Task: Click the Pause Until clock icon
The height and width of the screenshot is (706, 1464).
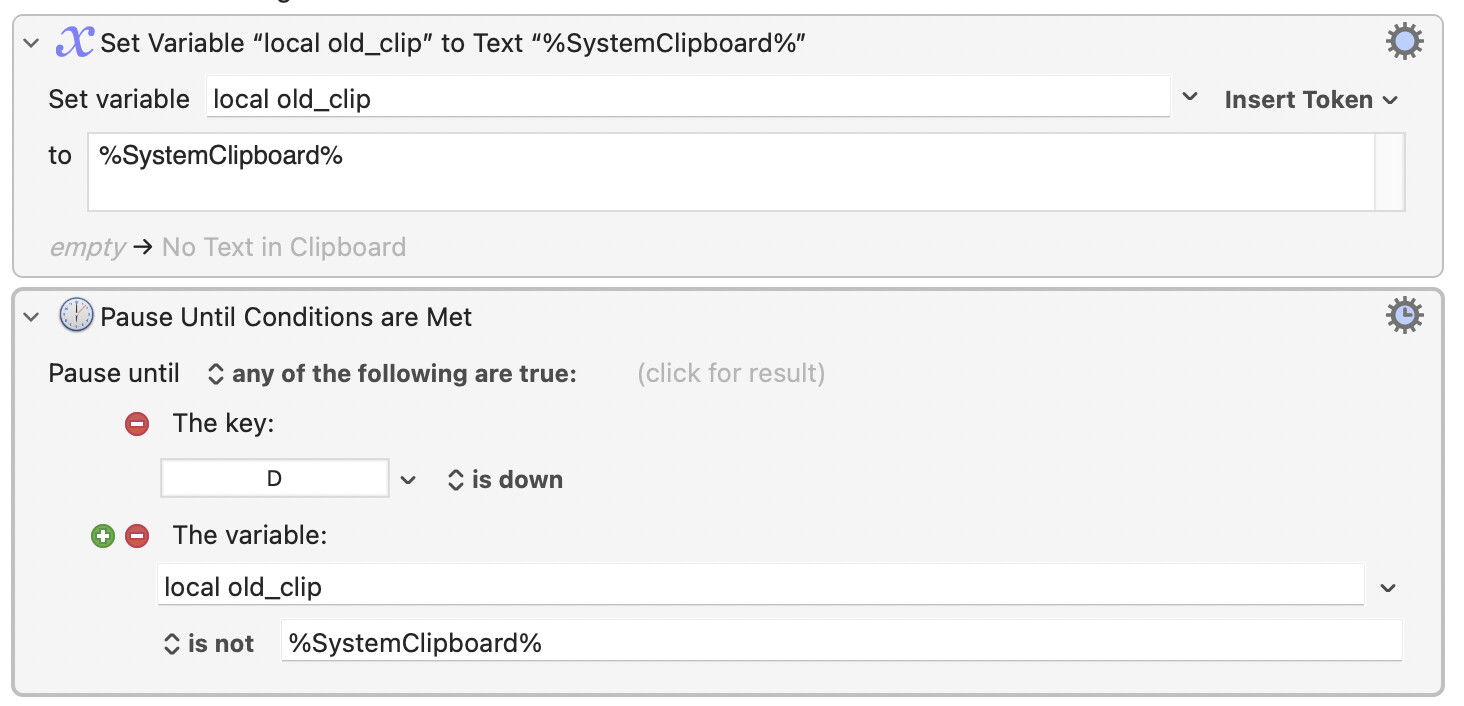Action: pyautogui.click(x=76, y=316)
